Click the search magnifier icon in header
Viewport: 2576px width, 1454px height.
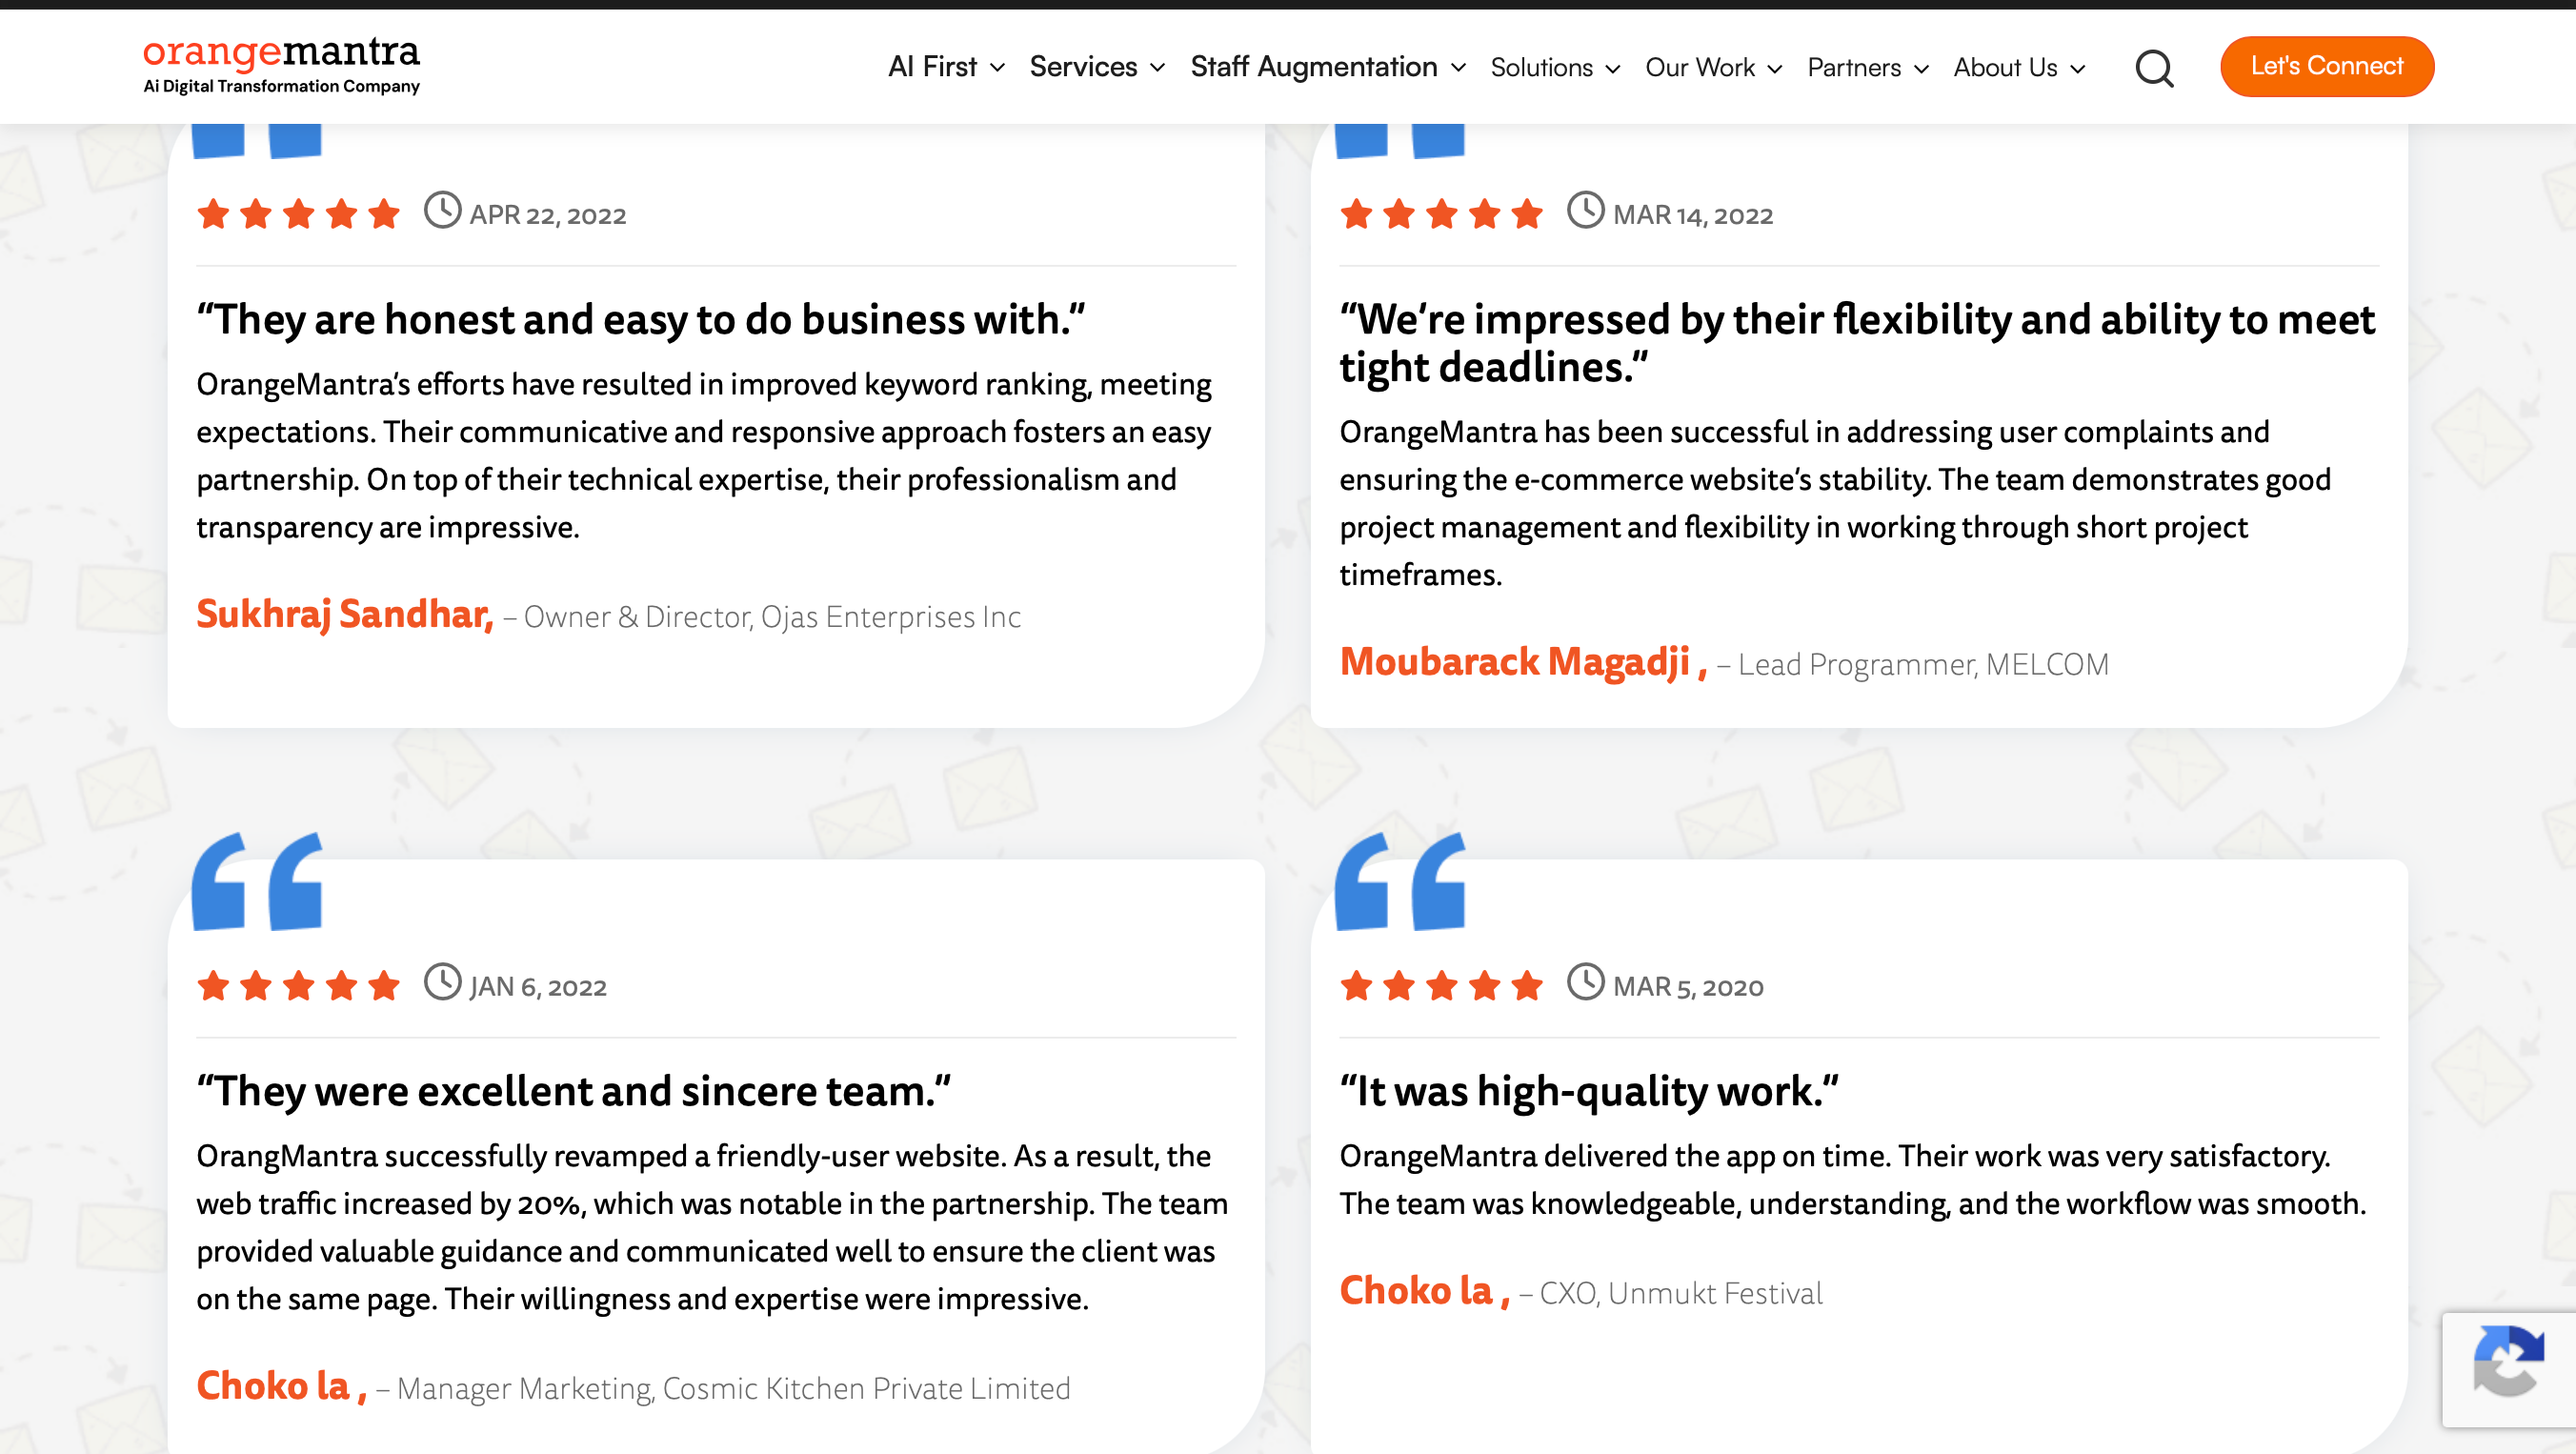coord(2154,68)
